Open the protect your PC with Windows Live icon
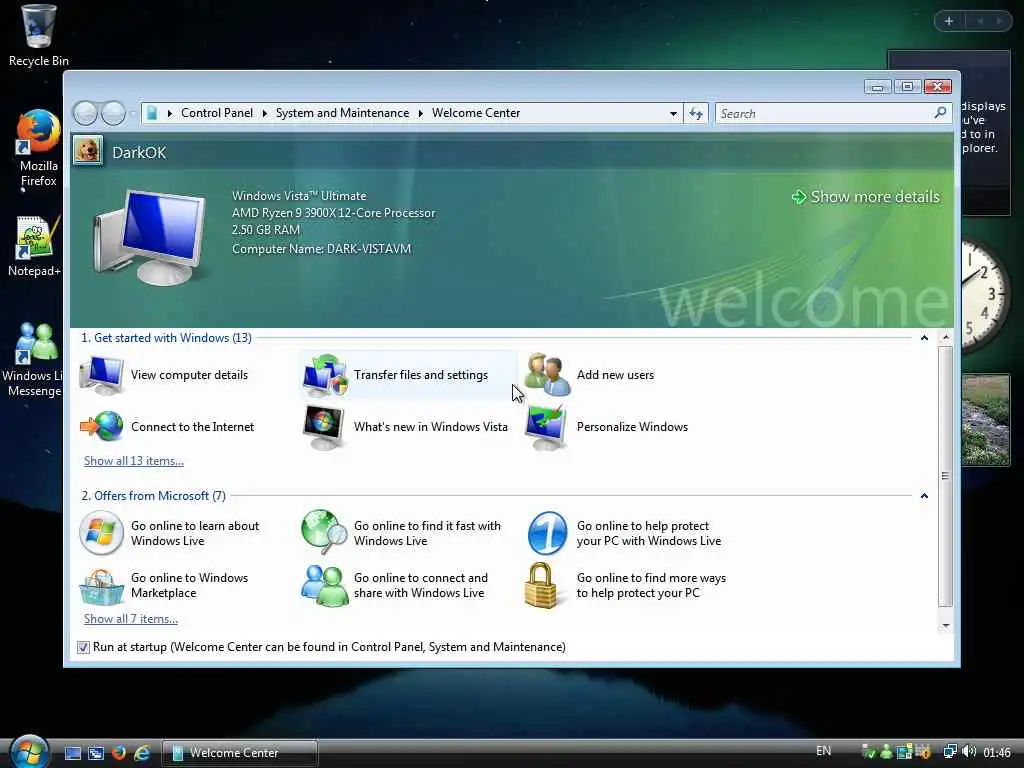This screenshot has height=768, width=1024. 547,533
